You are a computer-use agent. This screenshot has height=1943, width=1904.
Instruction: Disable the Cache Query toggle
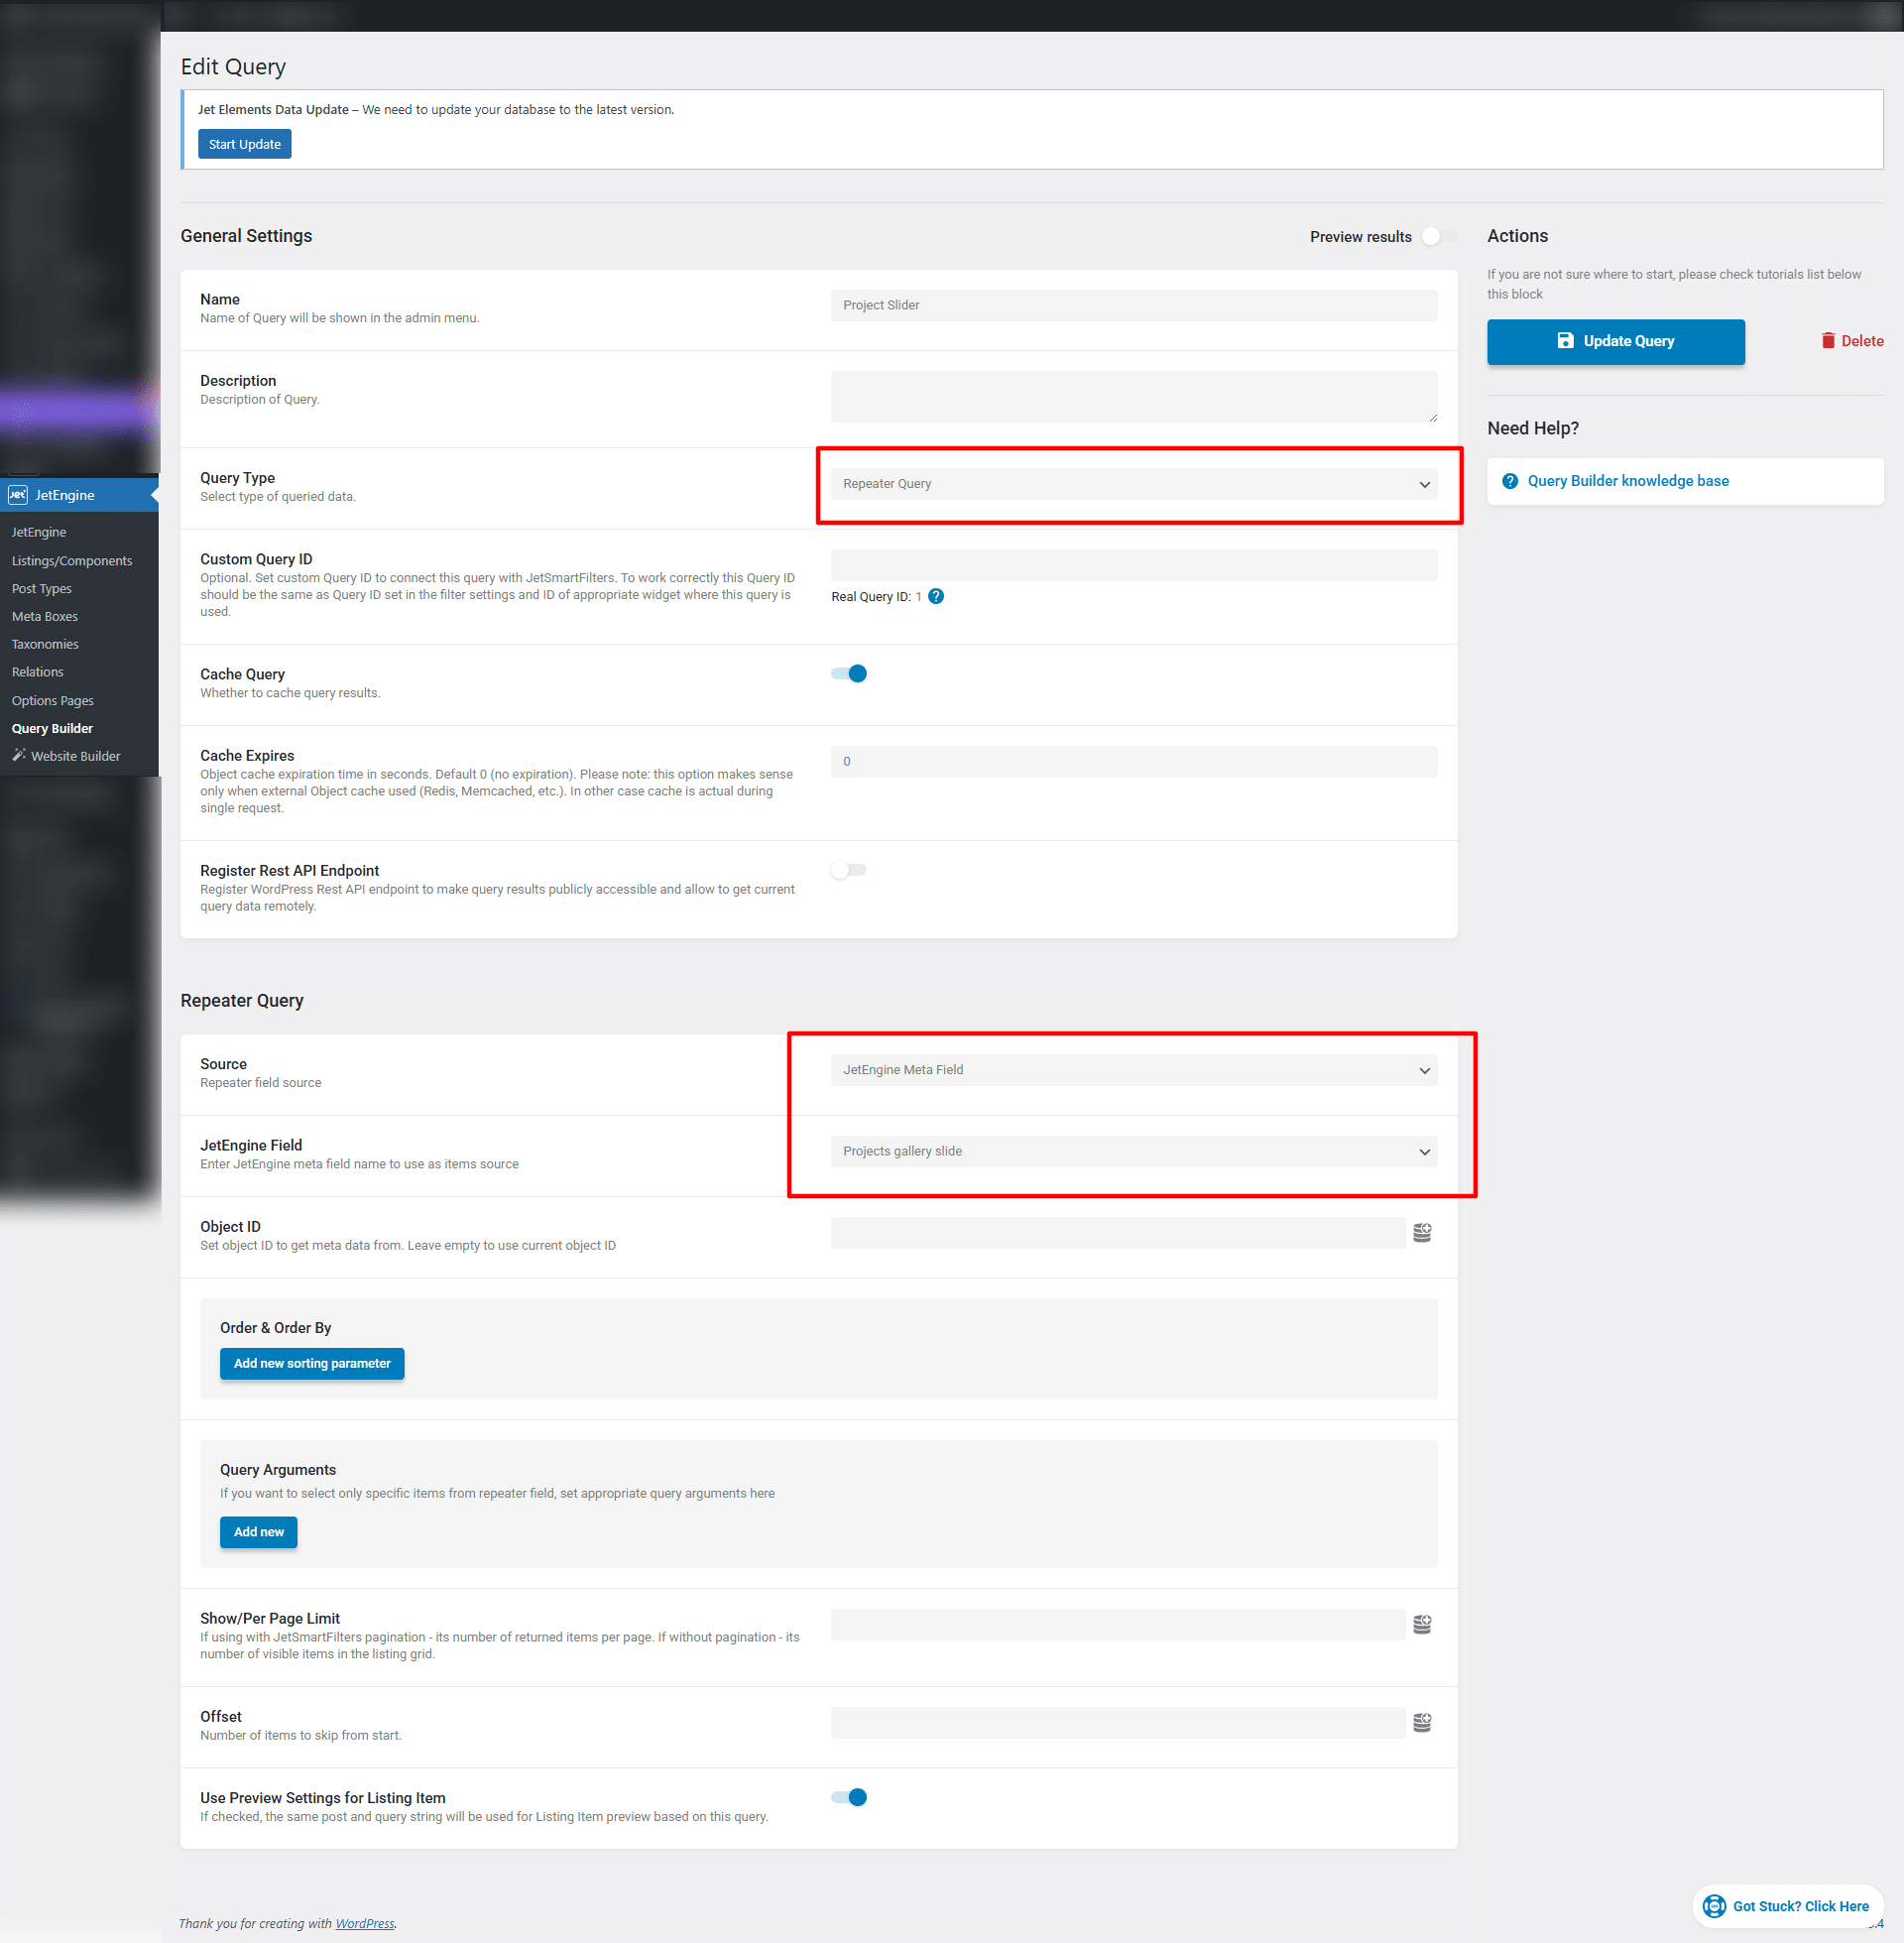coord(847,672)
